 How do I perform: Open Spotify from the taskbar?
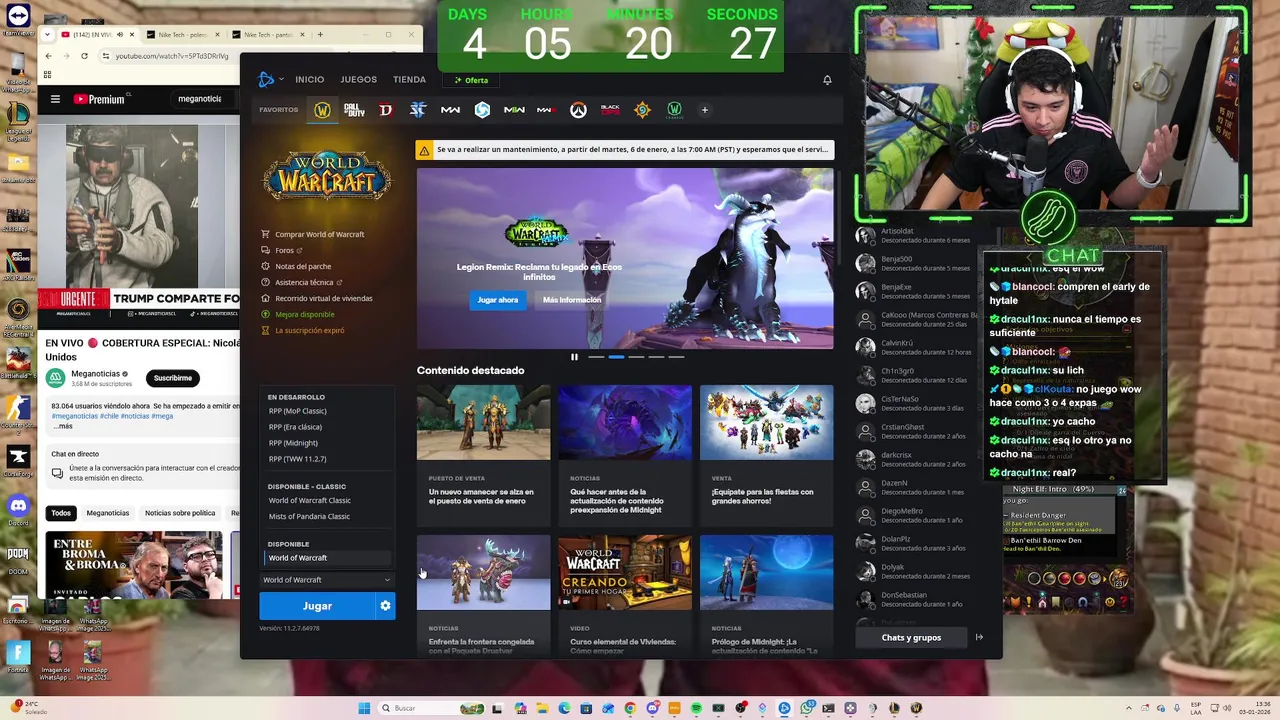coord(696,708)
